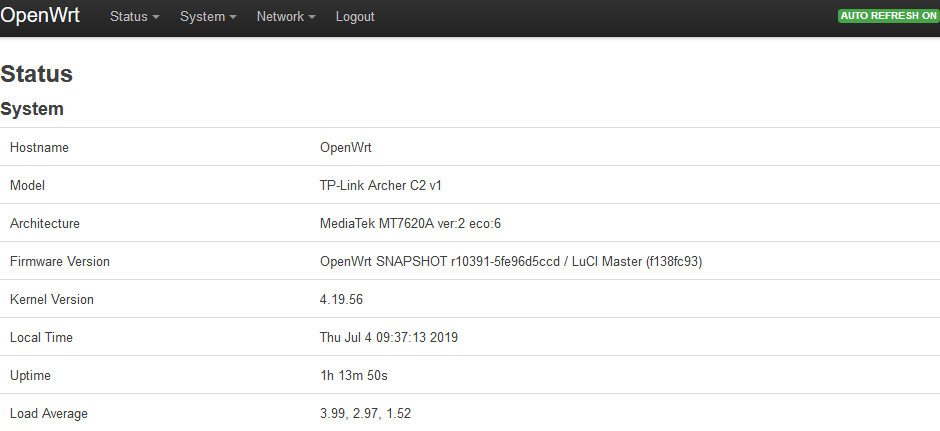Click the caret arrow beside Status
Screen dimensions: 940x431
pos(156,17)
